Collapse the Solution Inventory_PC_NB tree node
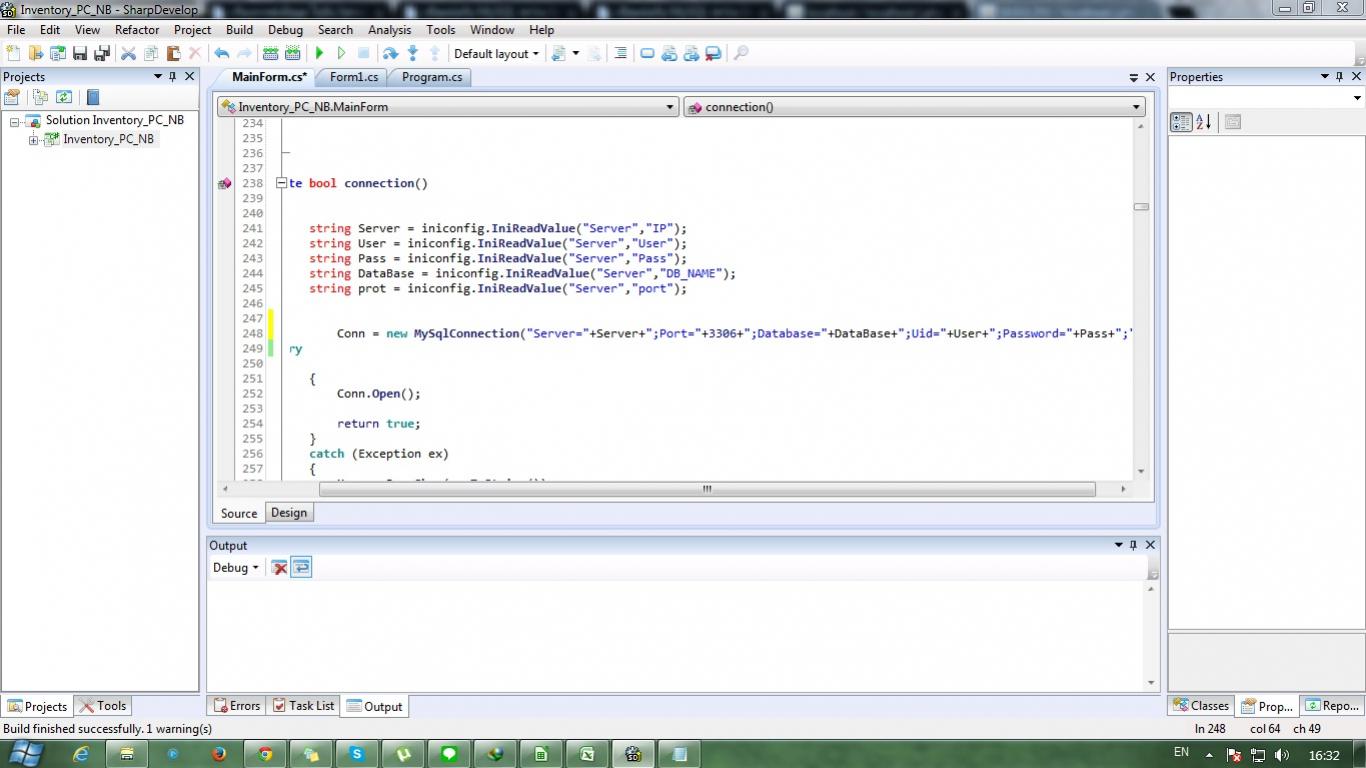 (x=15, y=121)
